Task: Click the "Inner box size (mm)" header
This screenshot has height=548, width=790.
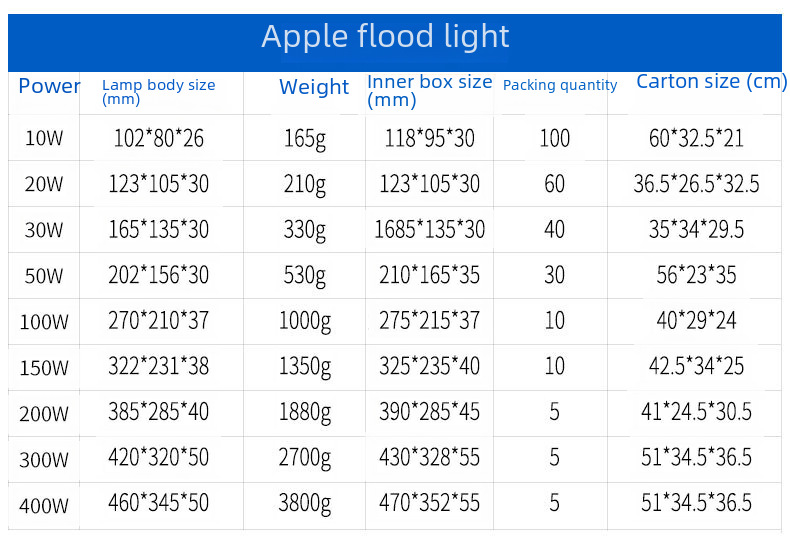Action: [x=429, y=91]
